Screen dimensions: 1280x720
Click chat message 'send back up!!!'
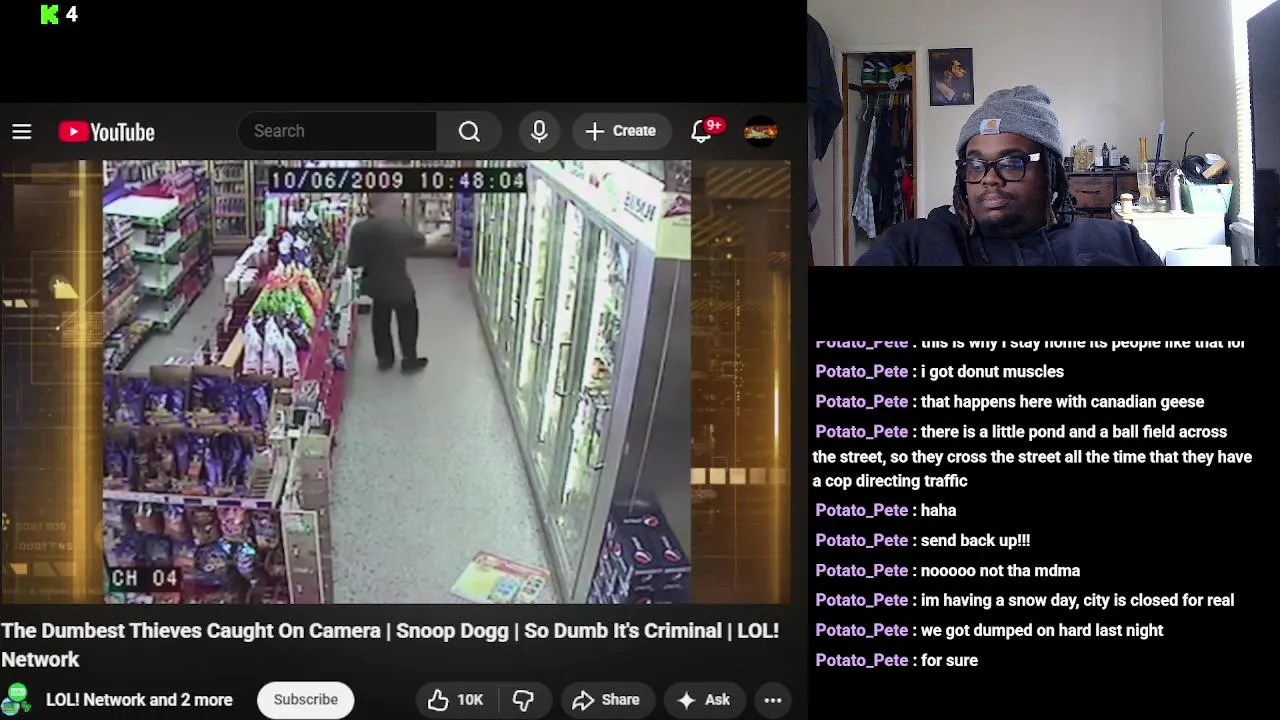point(975,540)
